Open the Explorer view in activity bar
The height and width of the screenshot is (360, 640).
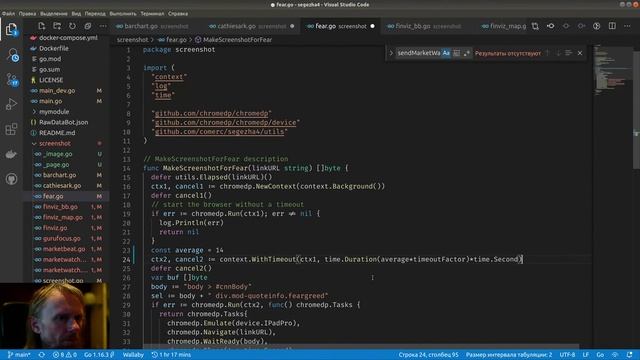click(11, 29)
